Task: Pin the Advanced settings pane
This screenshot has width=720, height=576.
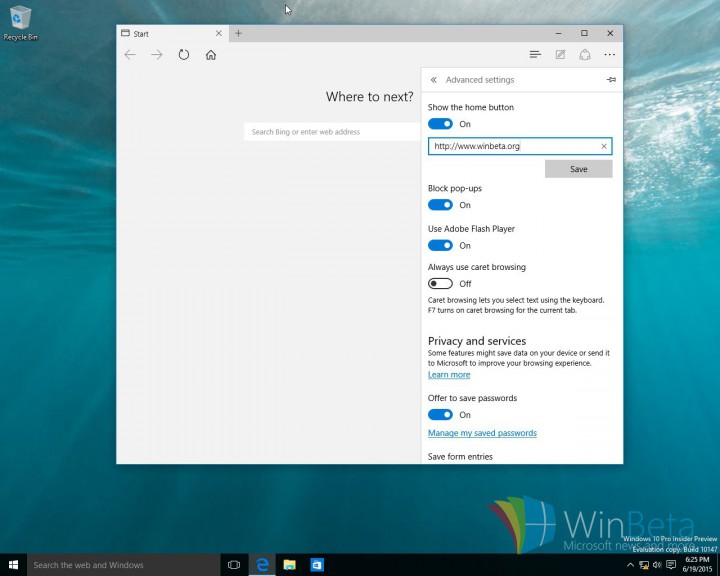Action: (611, 79)
